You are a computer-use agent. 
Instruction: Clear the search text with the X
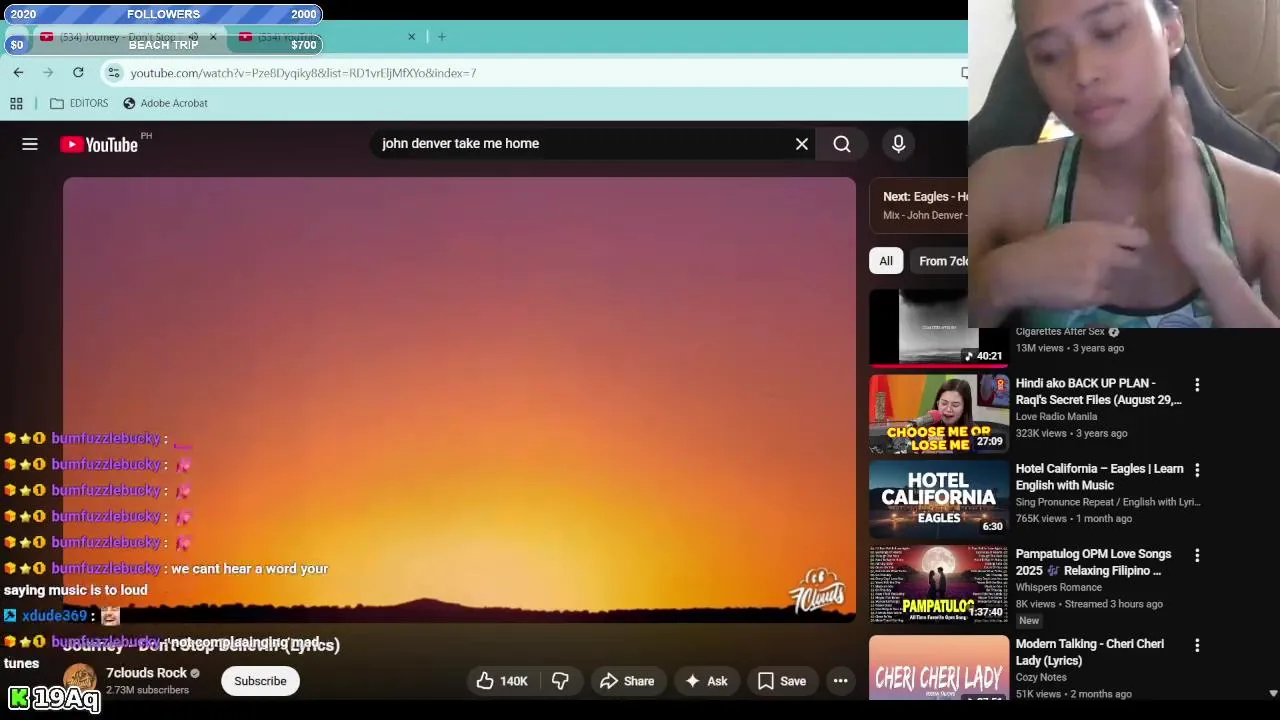point(802,144)
